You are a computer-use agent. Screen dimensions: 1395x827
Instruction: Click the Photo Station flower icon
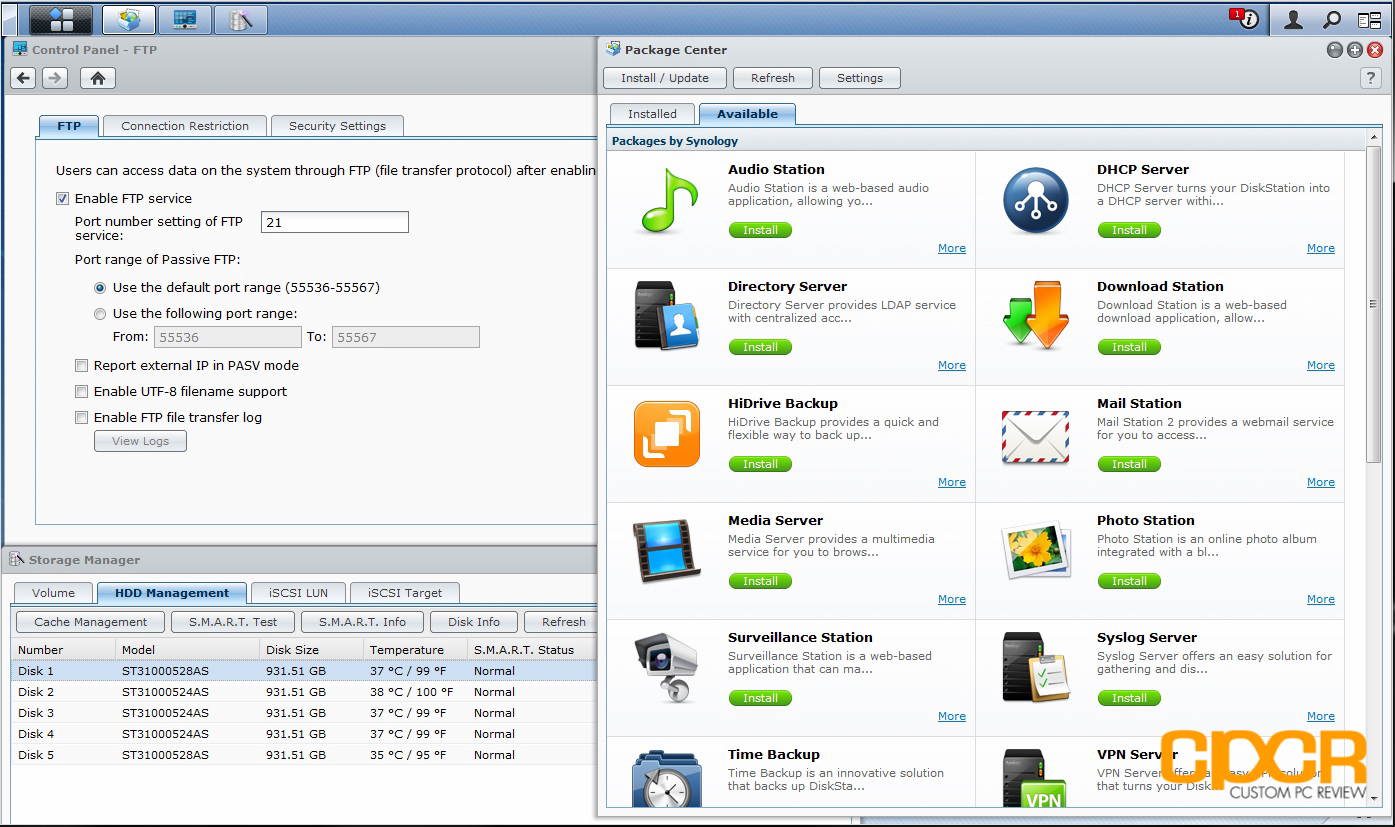click(x=1036, y=552)
